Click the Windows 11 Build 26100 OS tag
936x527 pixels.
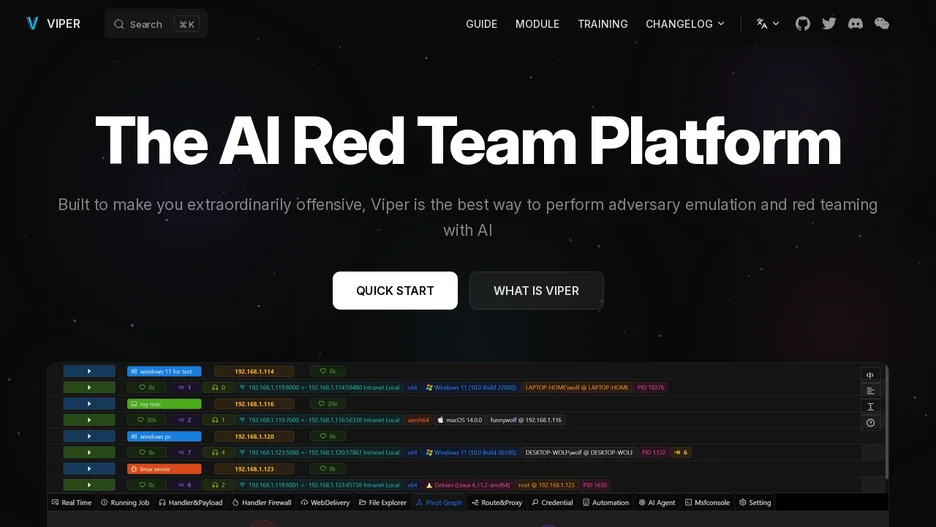coord(471,452)
